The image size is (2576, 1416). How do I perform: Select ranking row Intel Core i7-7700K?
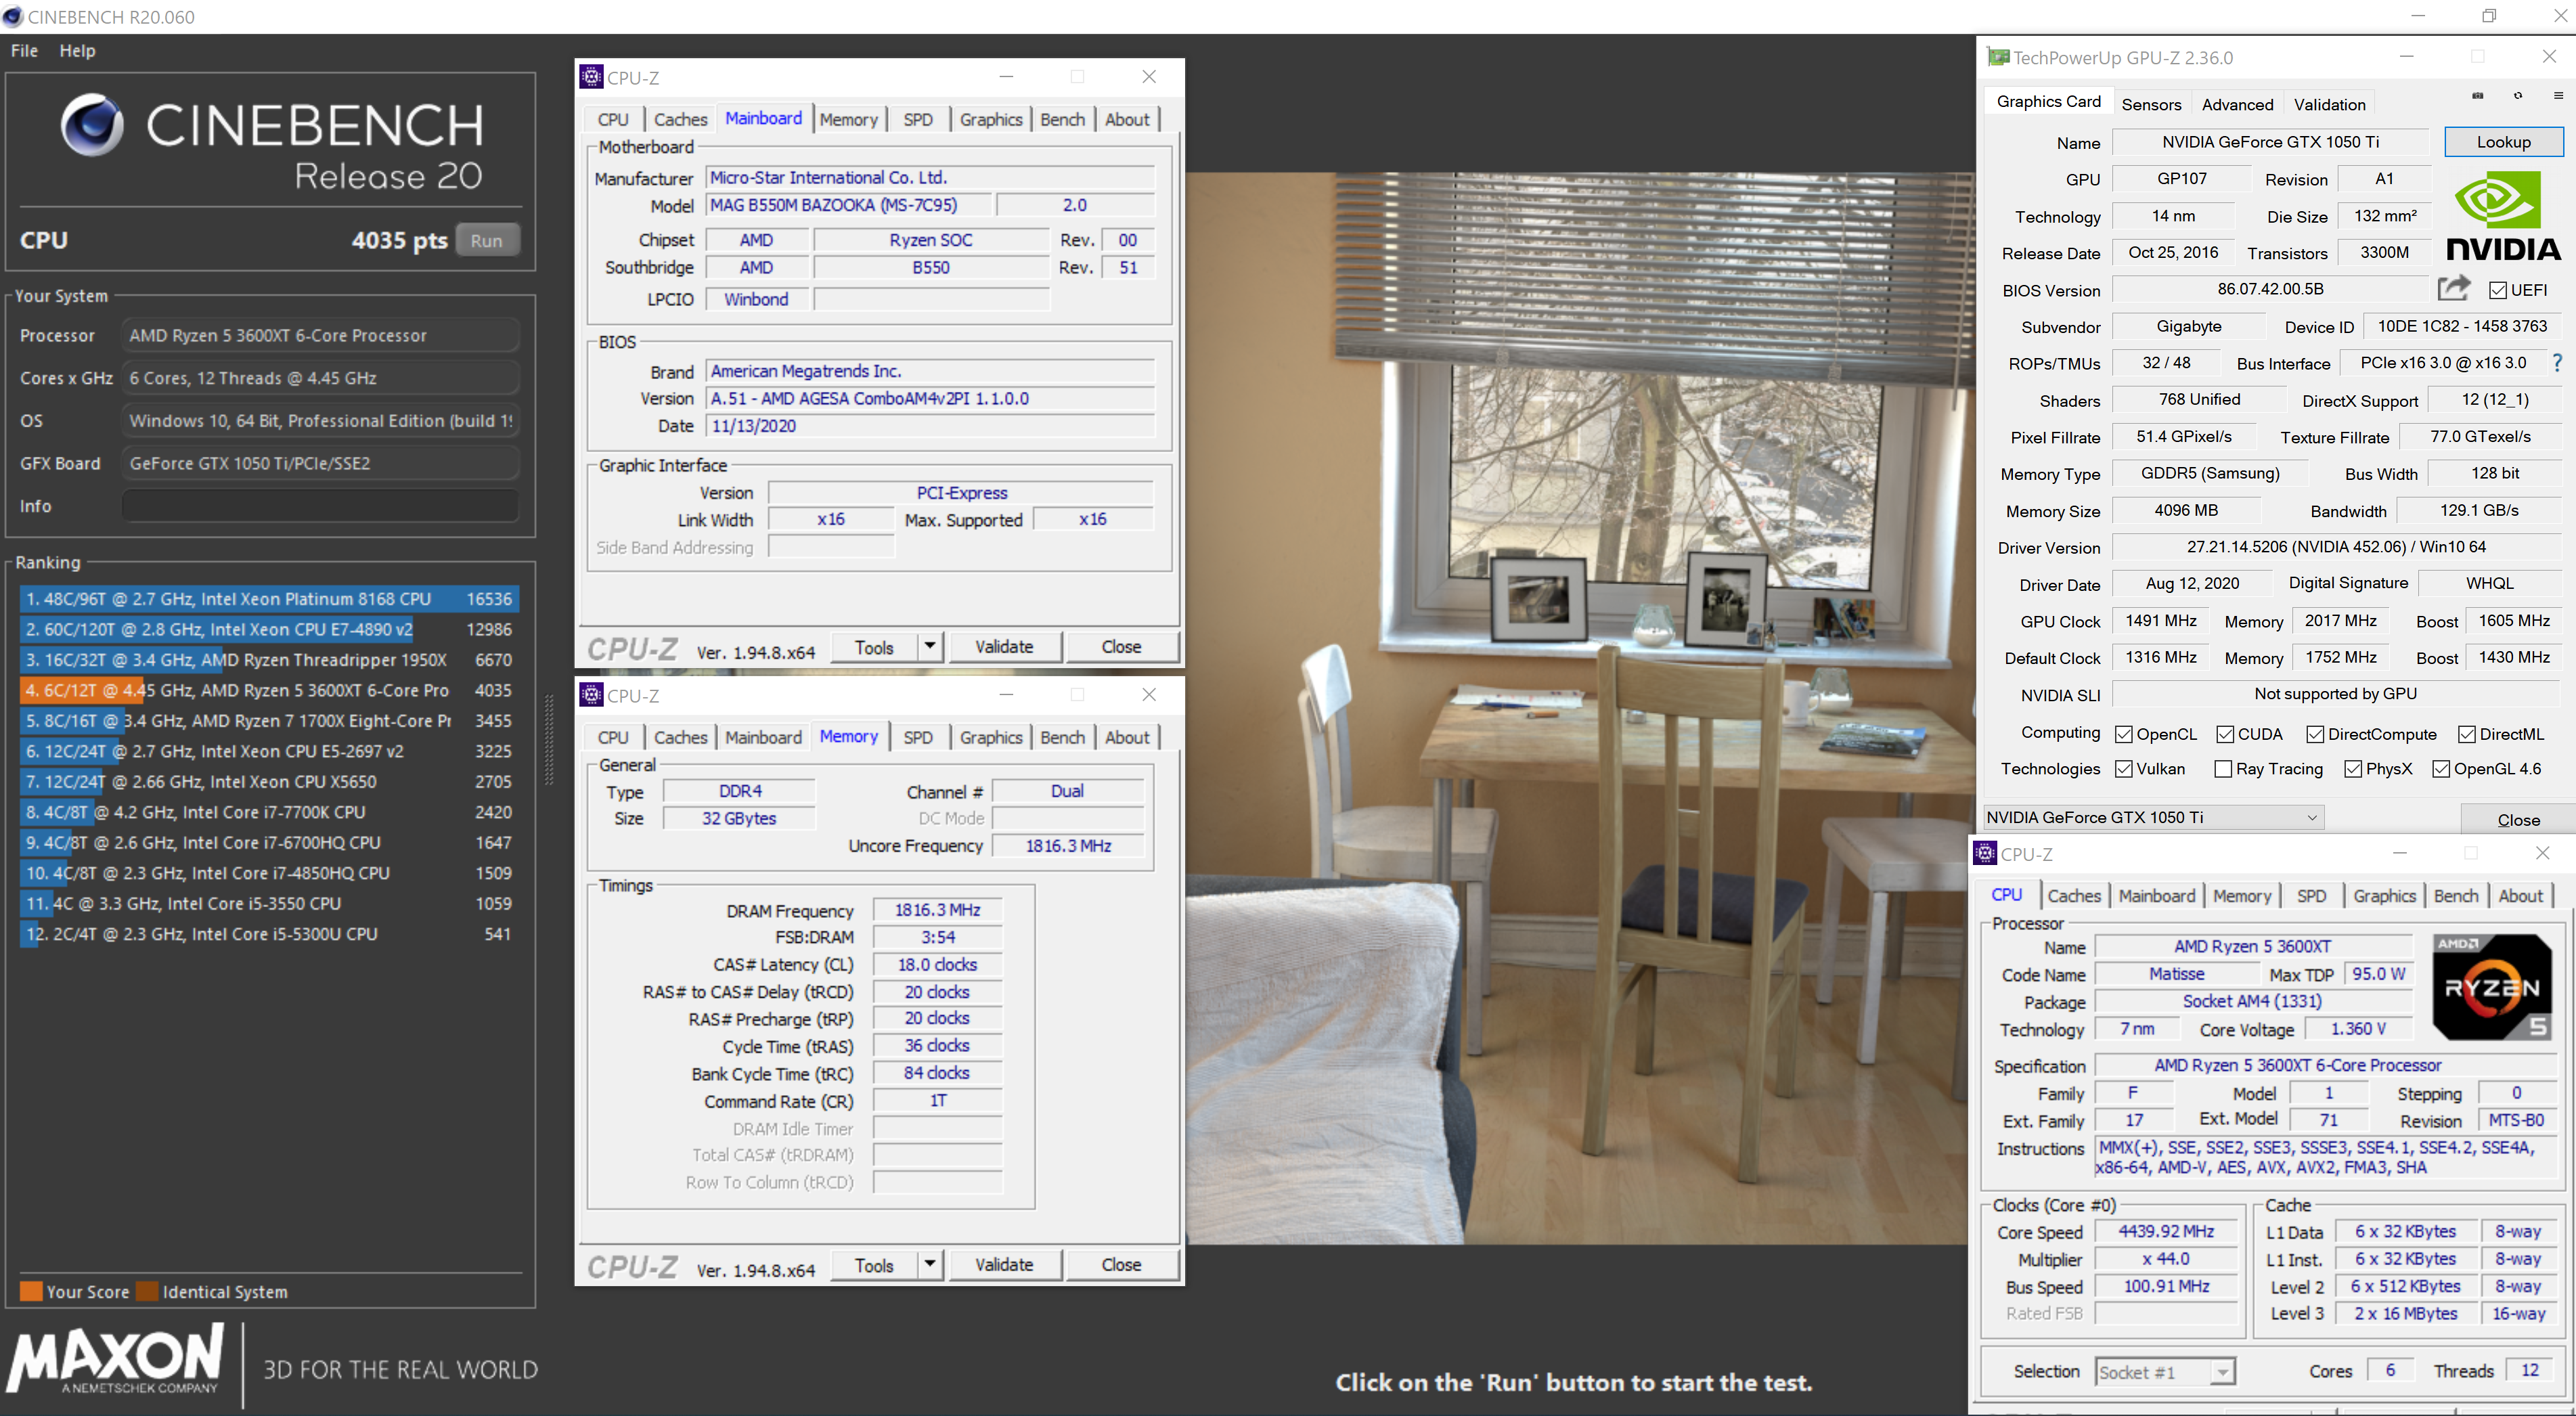pos(269,812)
